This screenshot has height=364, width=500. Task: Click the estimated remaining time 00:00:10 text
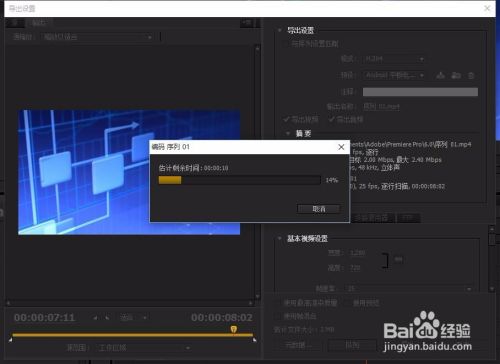point(194,168)
